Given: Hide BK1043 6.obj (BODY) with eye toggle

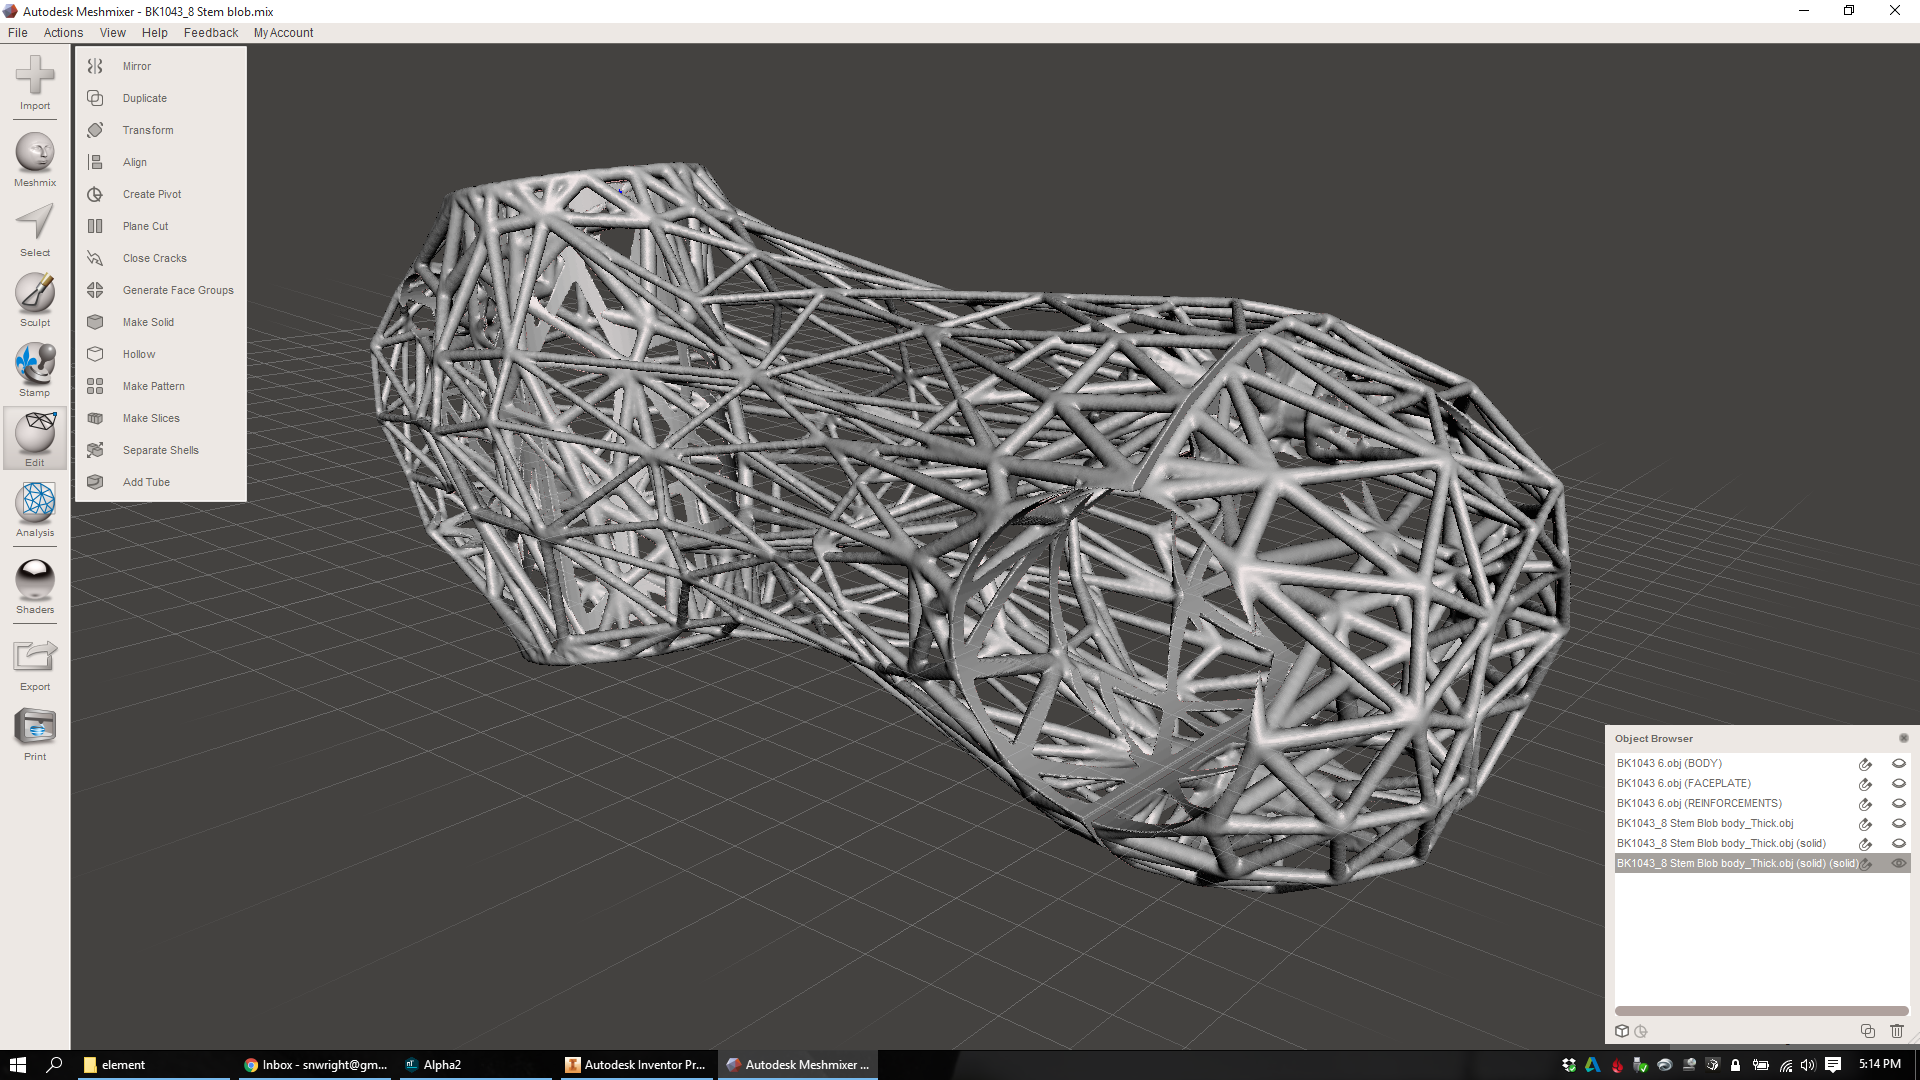Looking at the screenshot, I should [1898, 763].
